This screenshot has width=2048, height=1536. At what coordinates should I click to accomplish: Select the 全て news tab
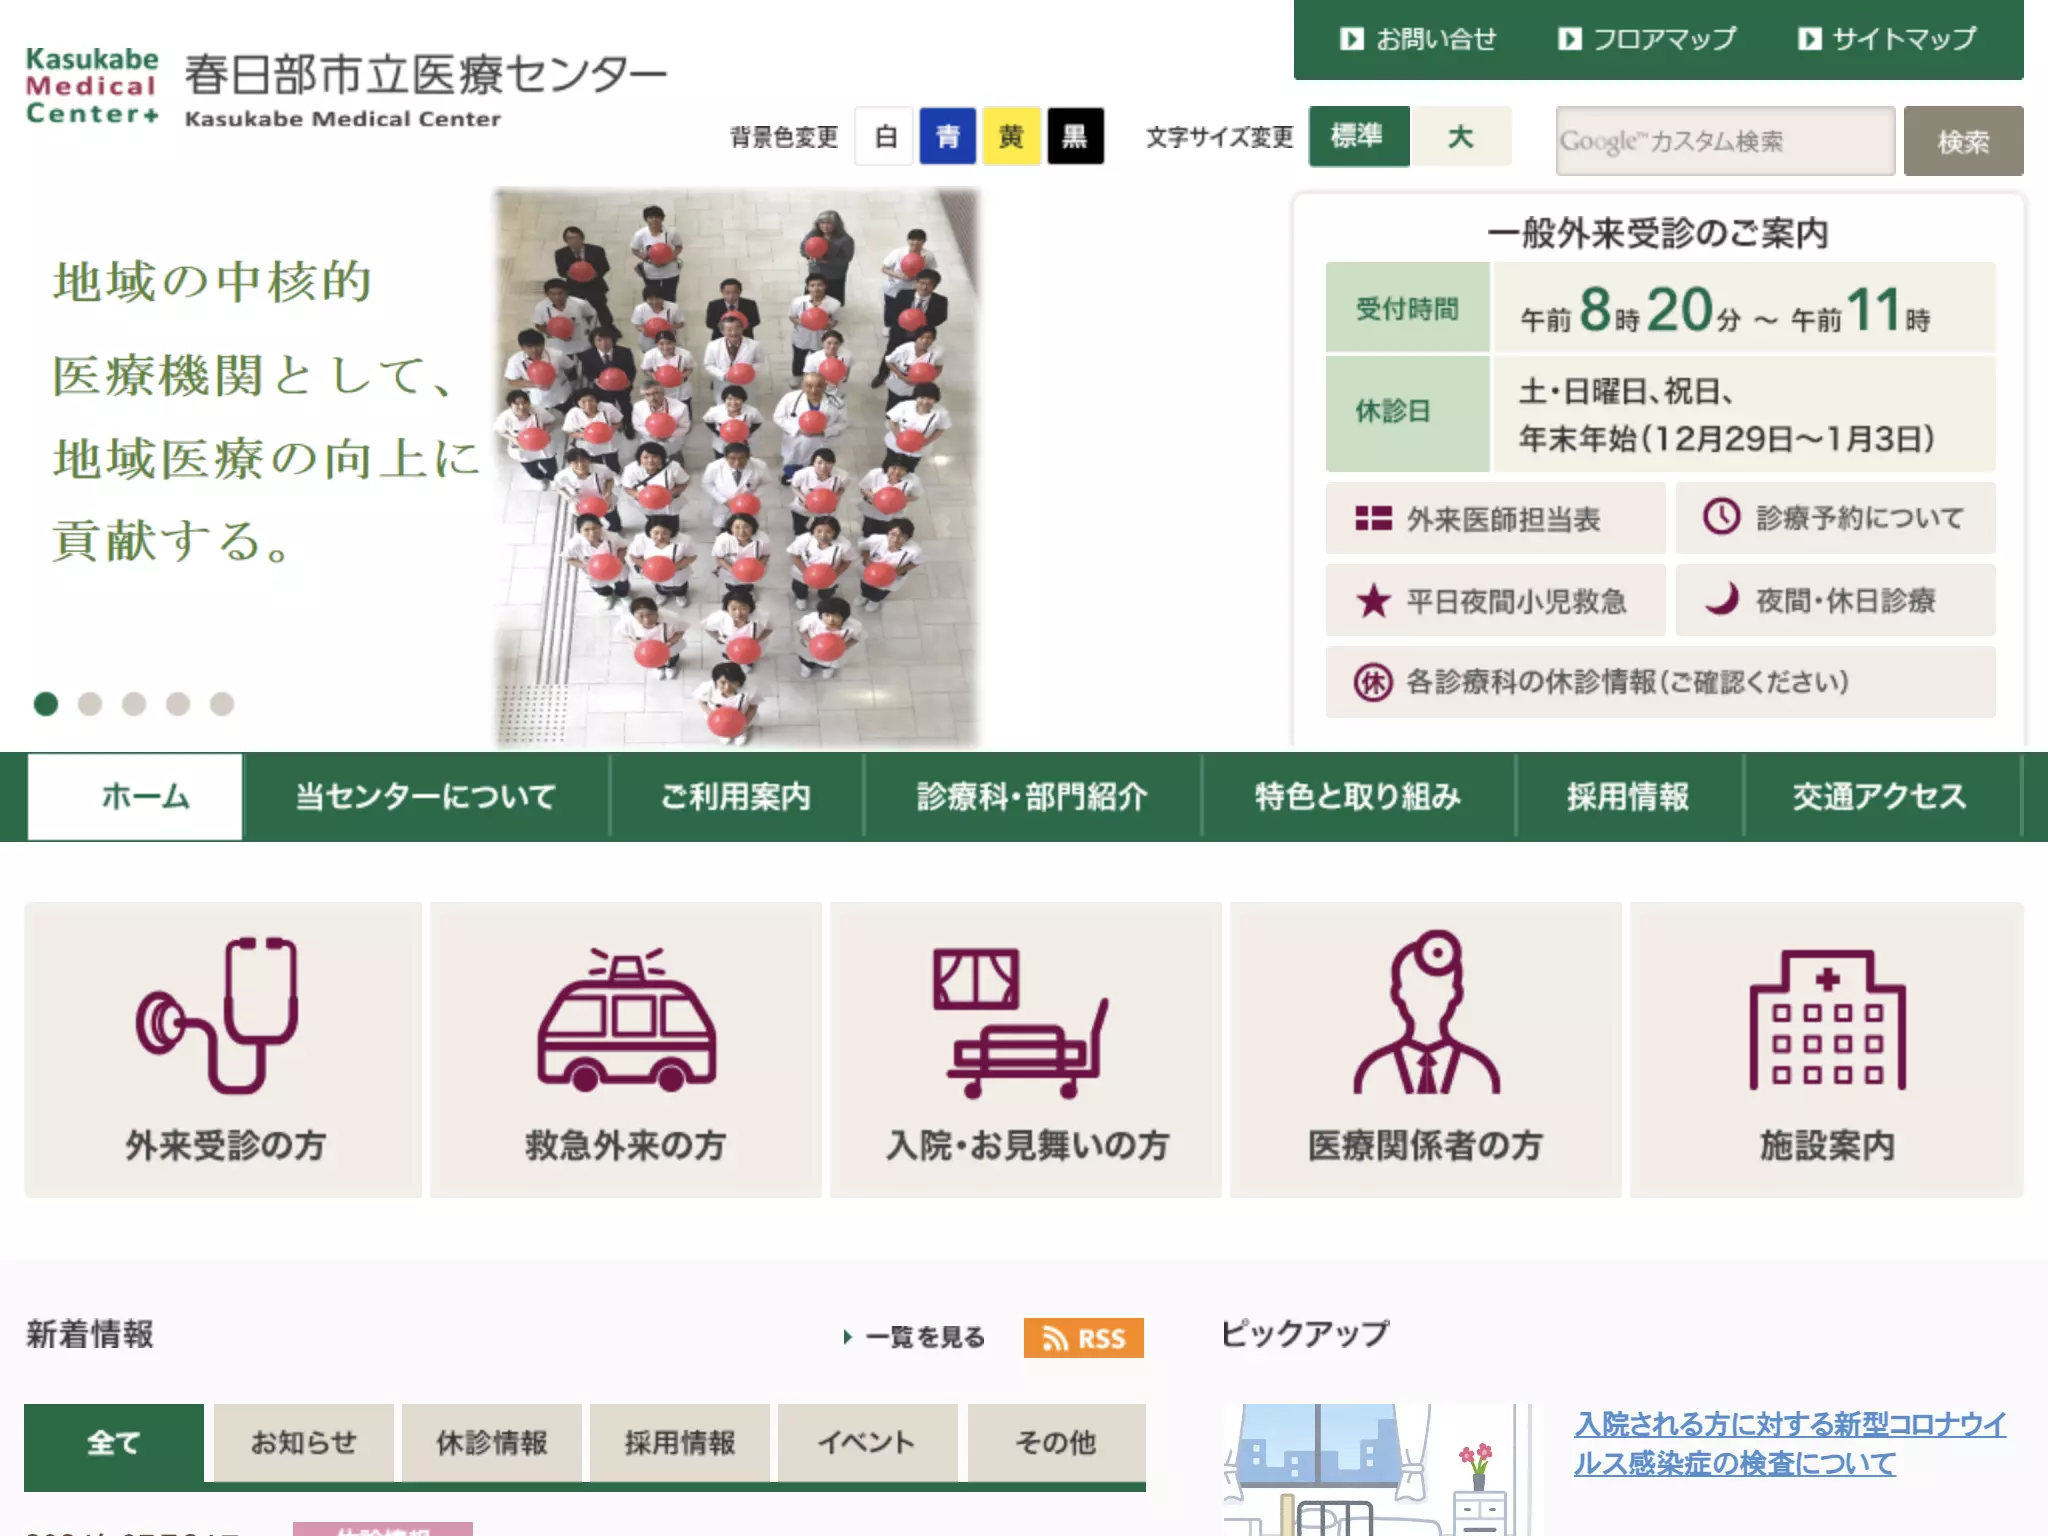(114, 1443)
